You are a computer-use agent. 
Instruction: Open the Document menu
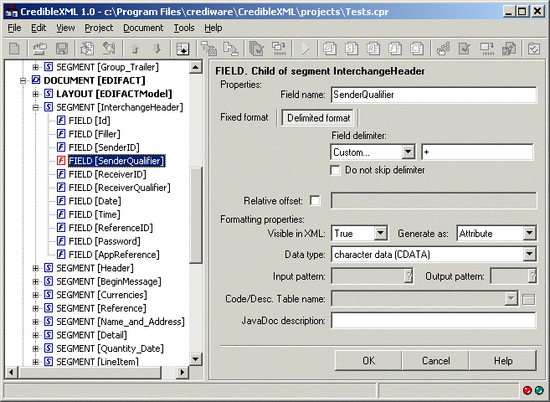(x=143, y=28)
